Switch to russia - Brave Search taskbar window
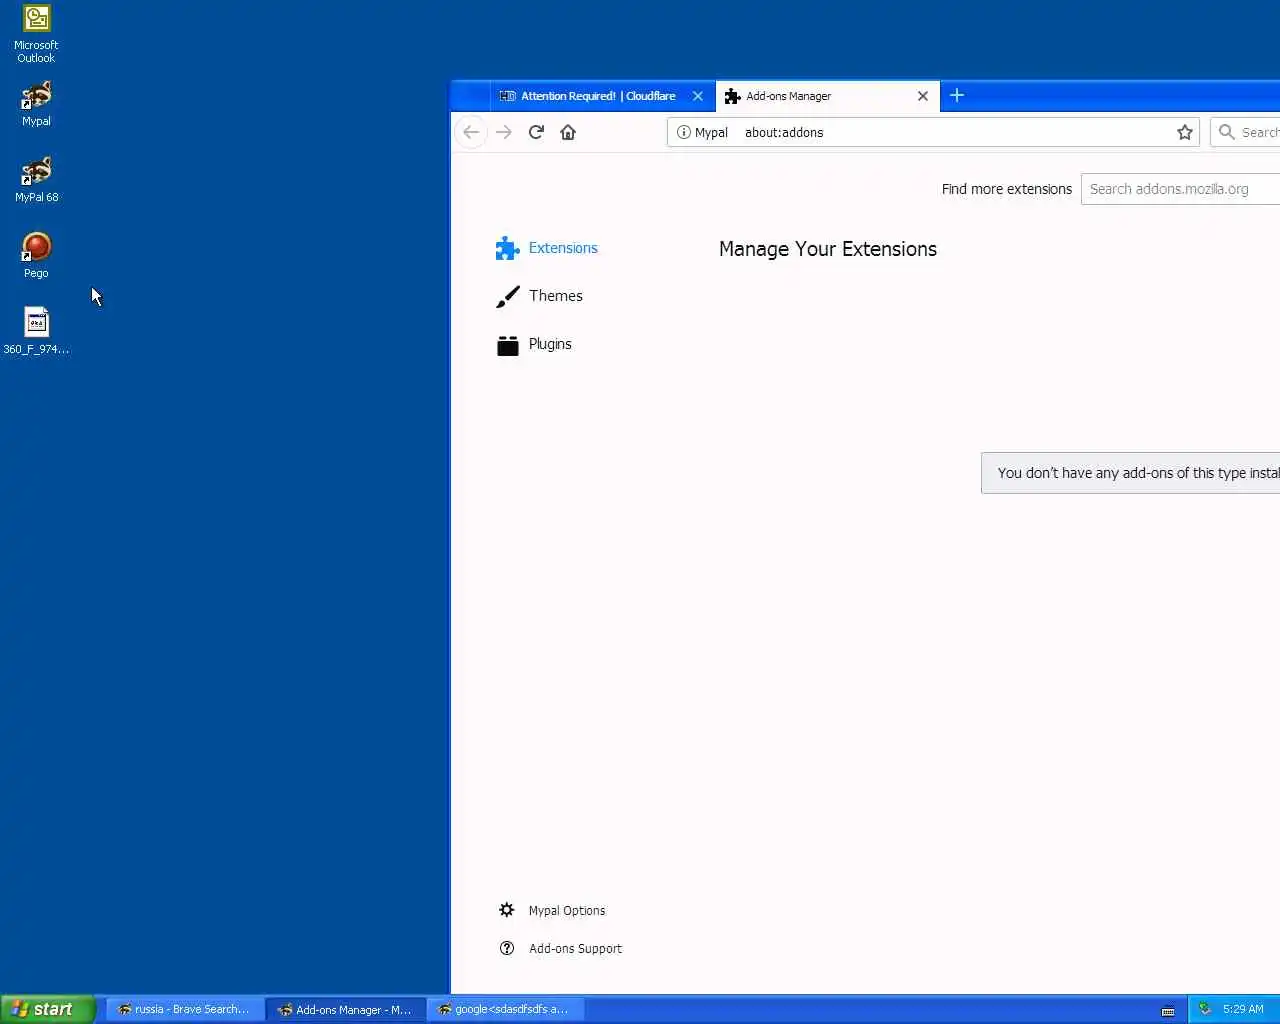 pos(184,1009)
